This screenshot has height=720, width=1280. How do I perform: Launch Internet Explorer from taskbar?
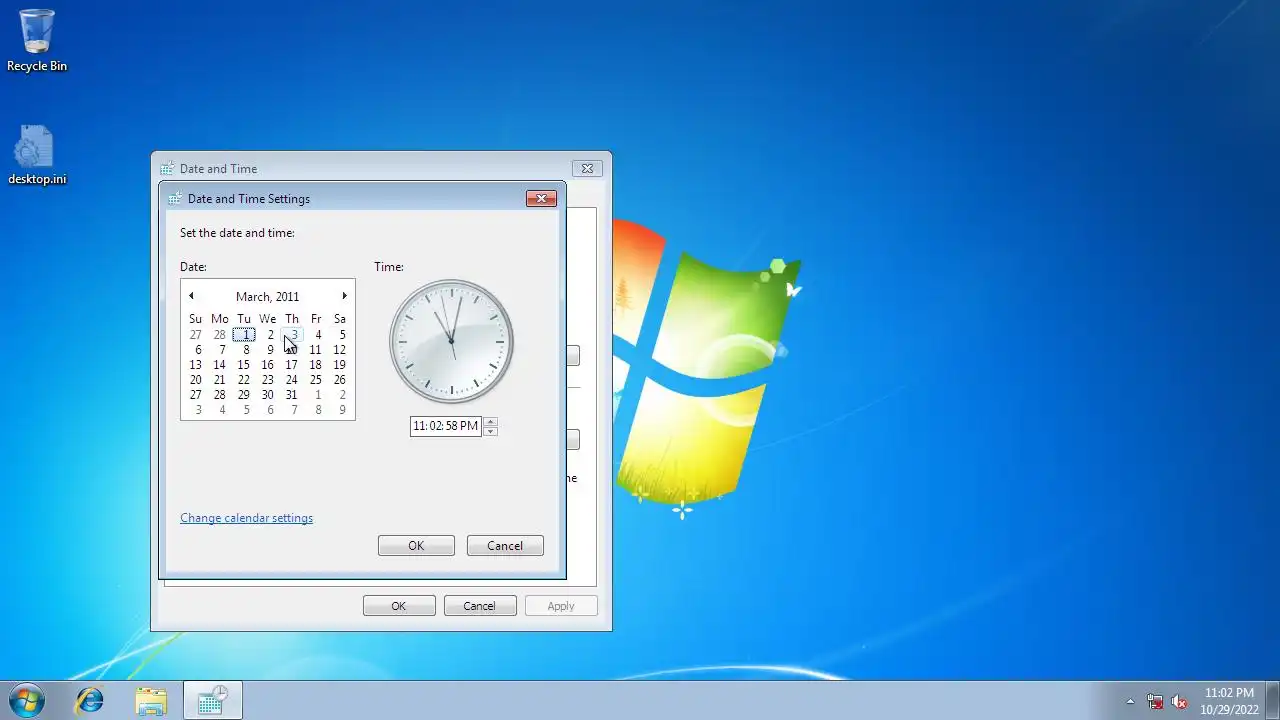pos(90,700)
